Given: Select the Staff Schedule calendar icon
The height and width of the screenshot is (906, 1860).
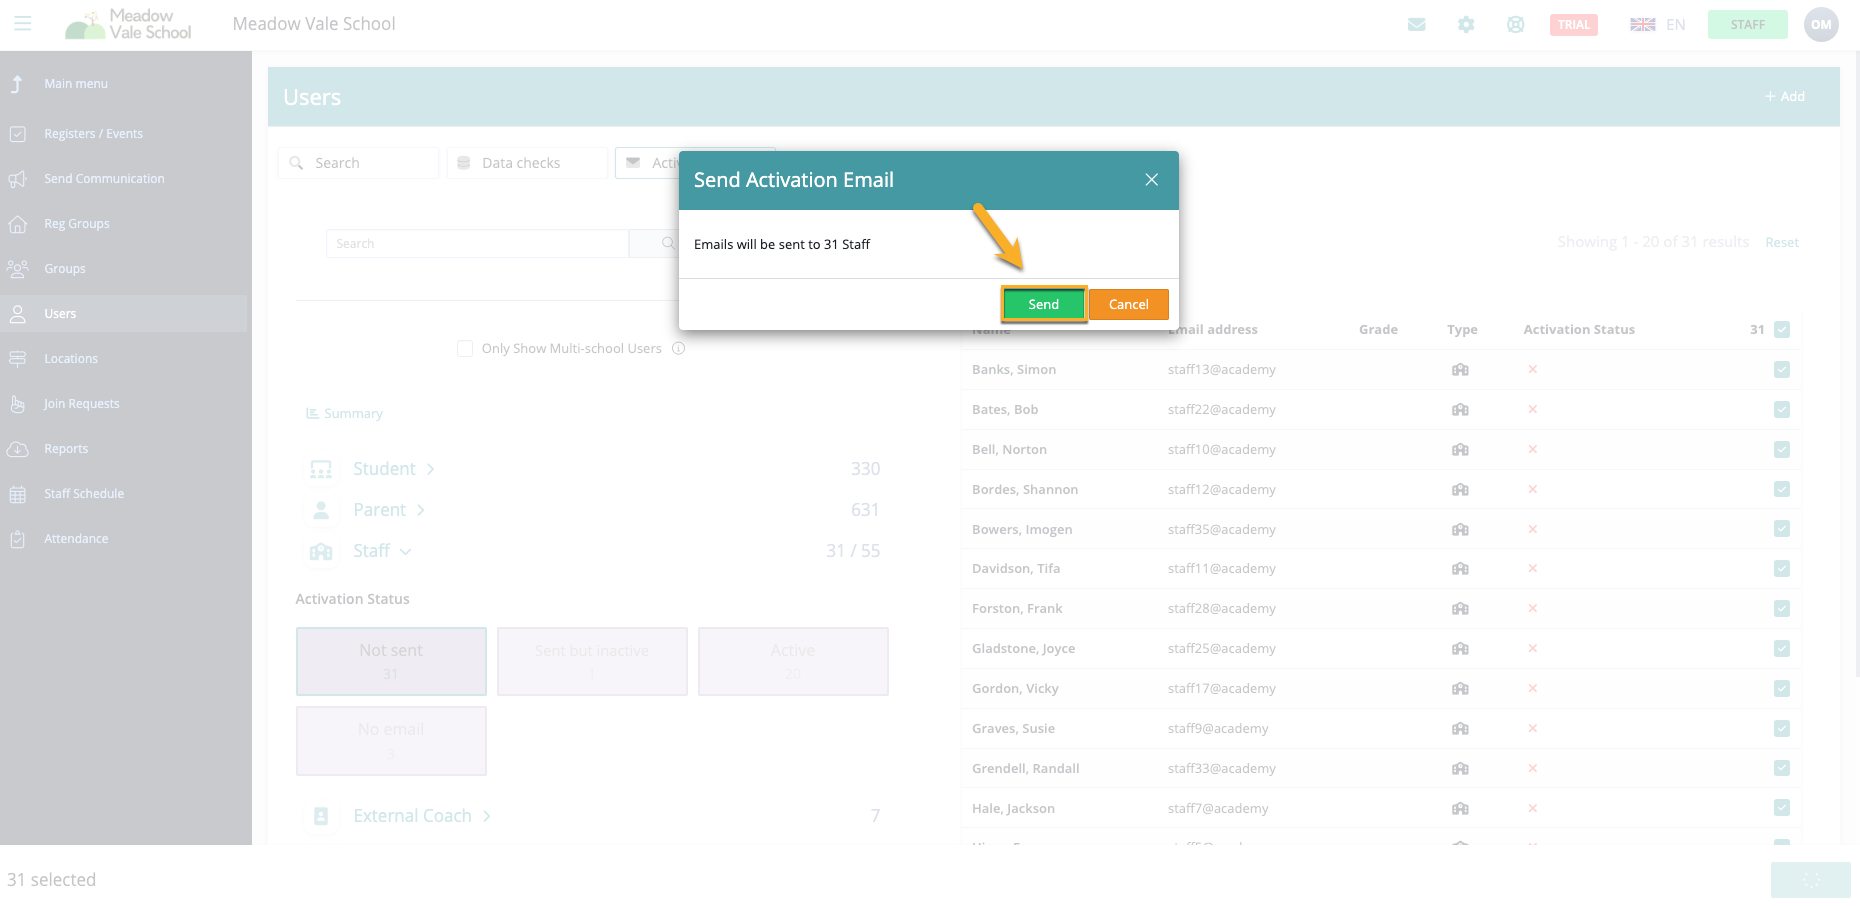Looking at the screenshot, I should point(19,493).
